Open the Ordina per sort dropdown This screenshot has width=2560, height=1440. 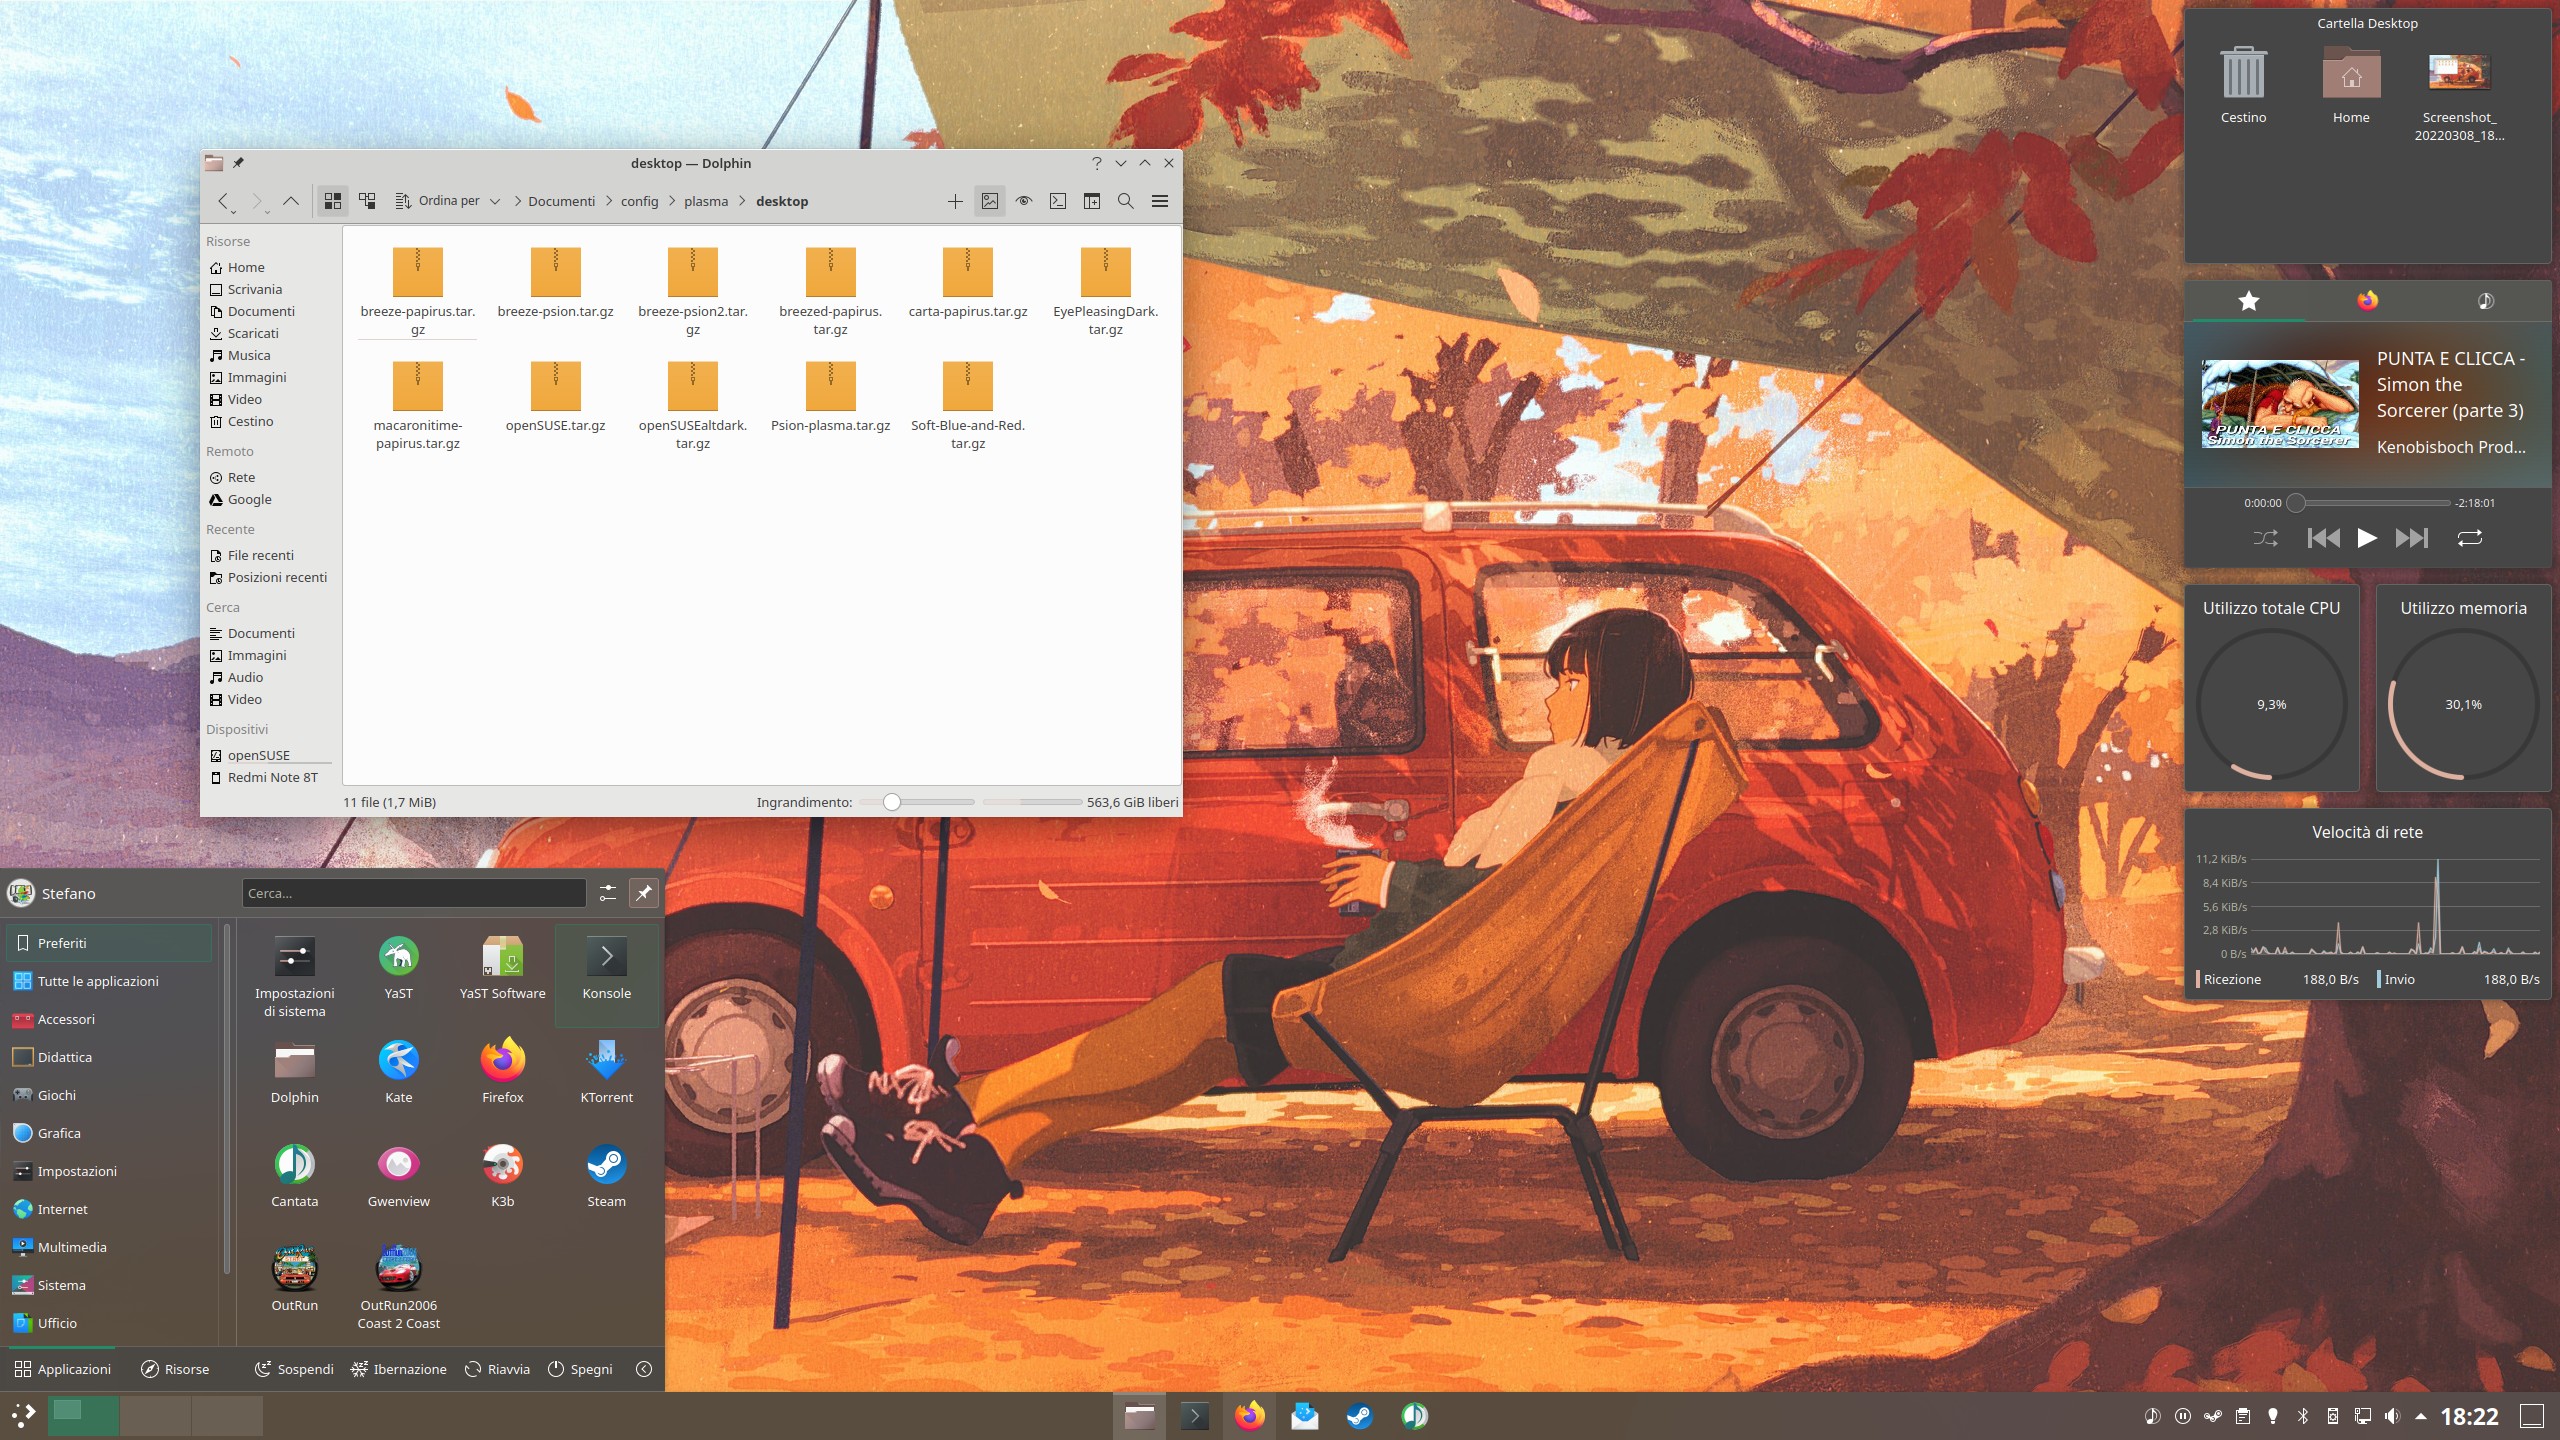[449, 201]
